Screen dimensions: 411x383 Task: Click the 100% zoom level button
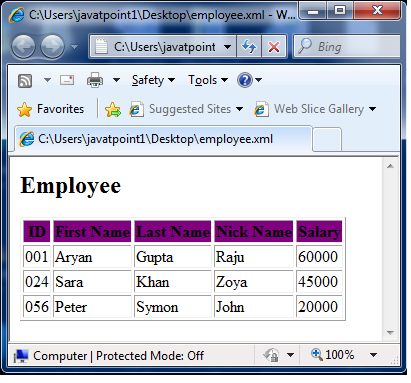point(332,355)
